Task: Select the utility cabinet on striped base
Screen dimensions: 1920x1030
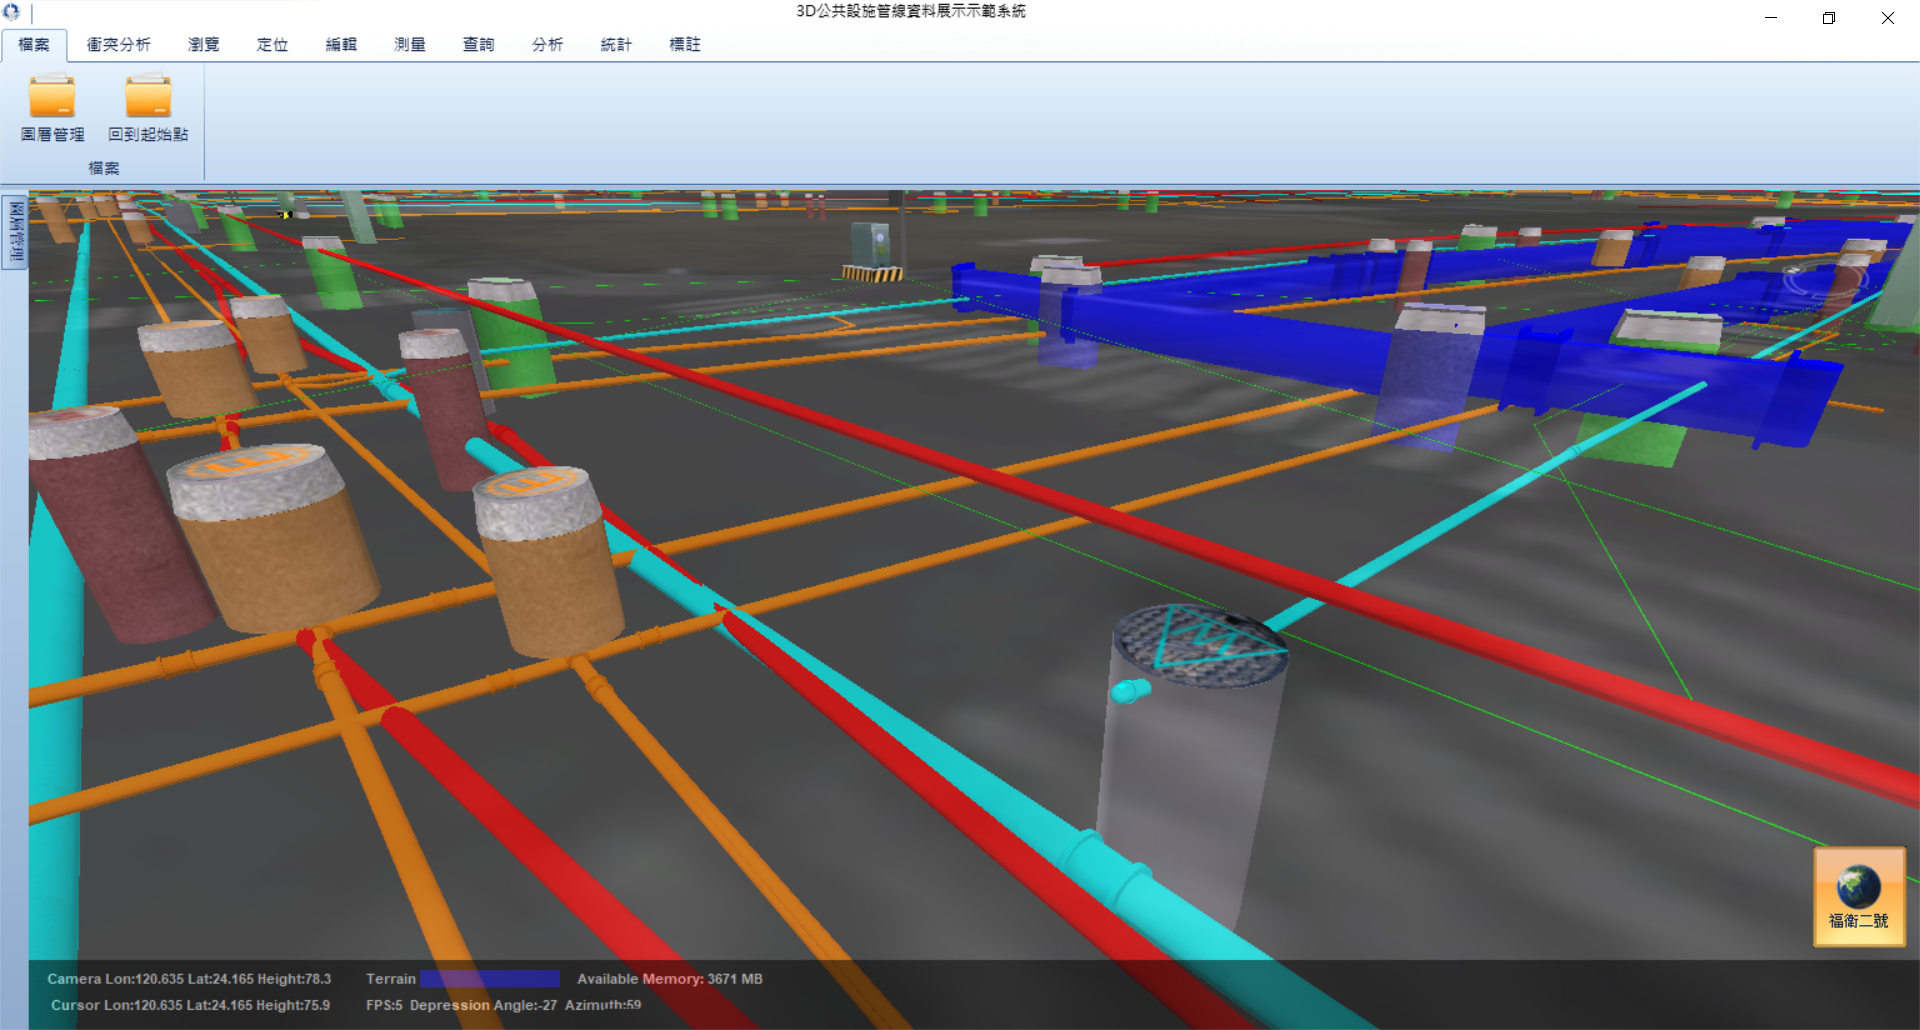Action: pos(872,251)
